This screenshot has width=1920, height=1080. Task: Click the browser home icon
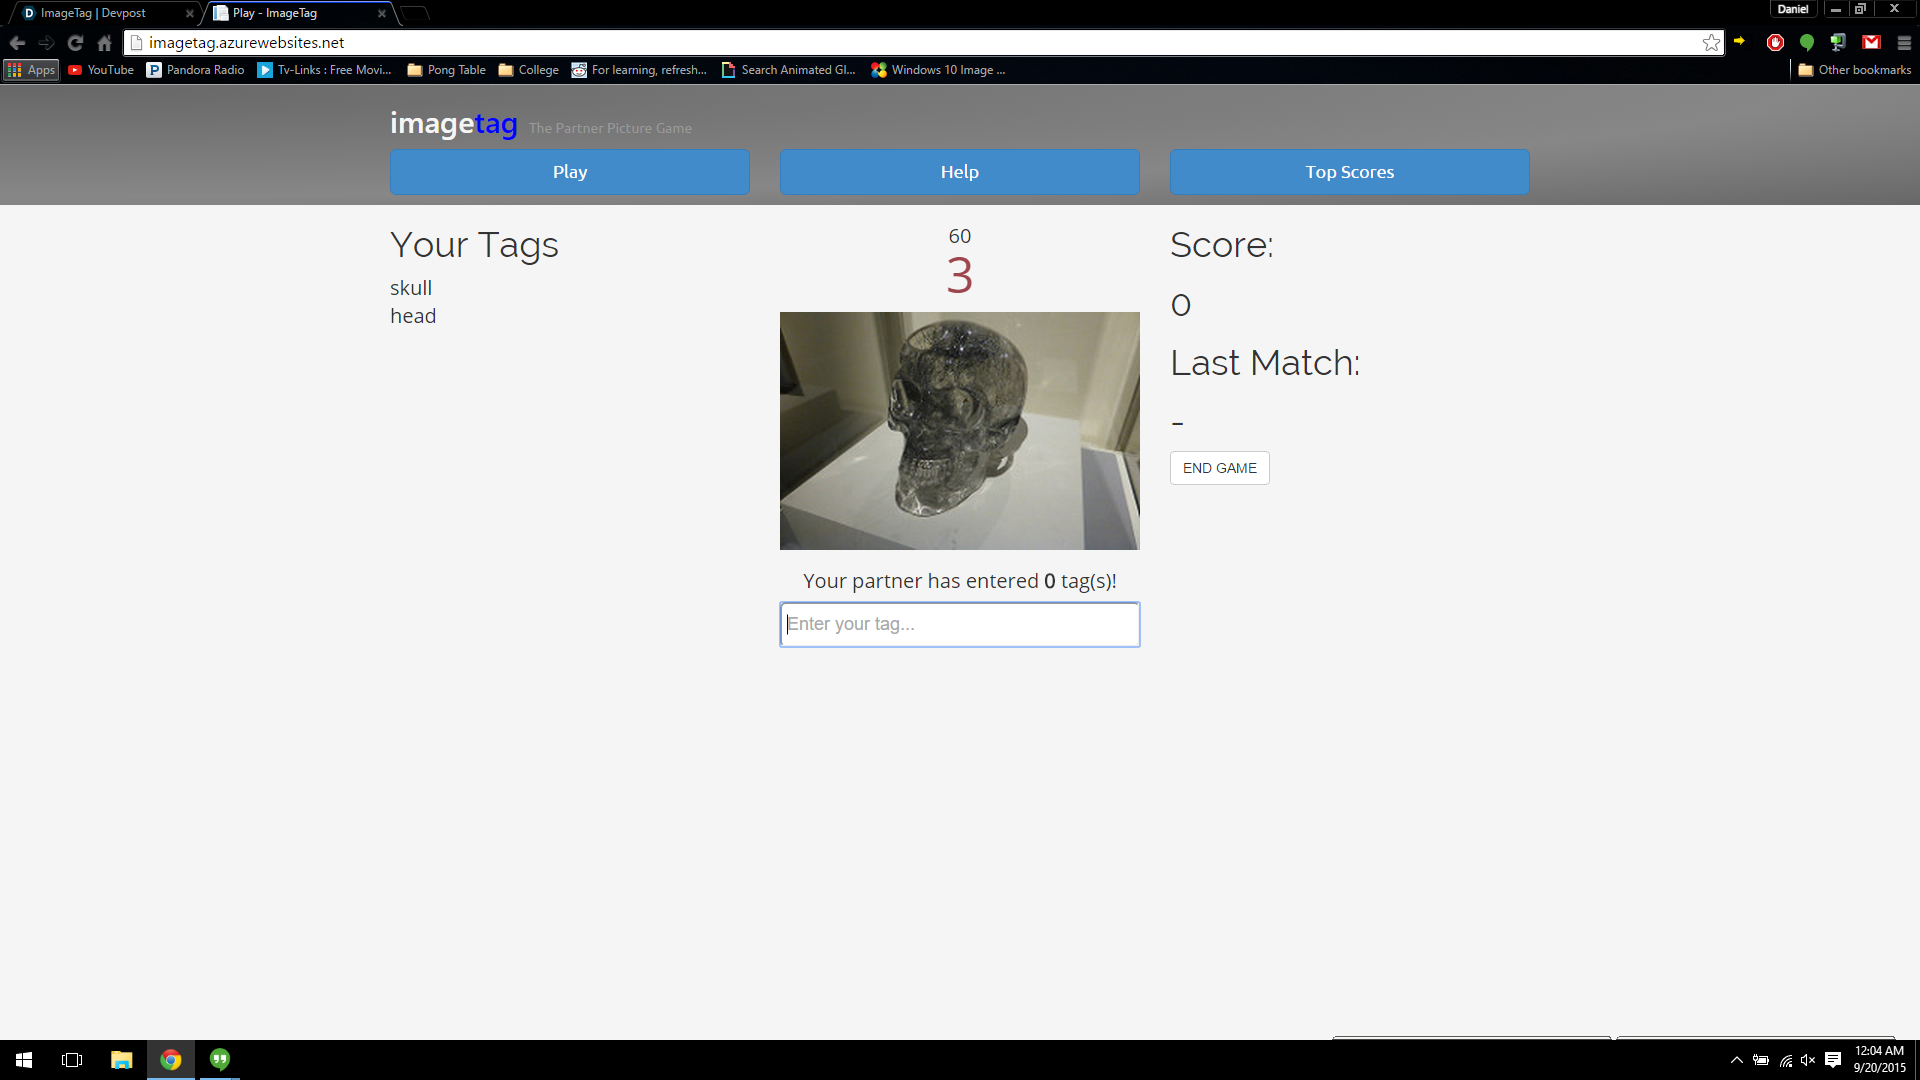[x=104, y=43]
